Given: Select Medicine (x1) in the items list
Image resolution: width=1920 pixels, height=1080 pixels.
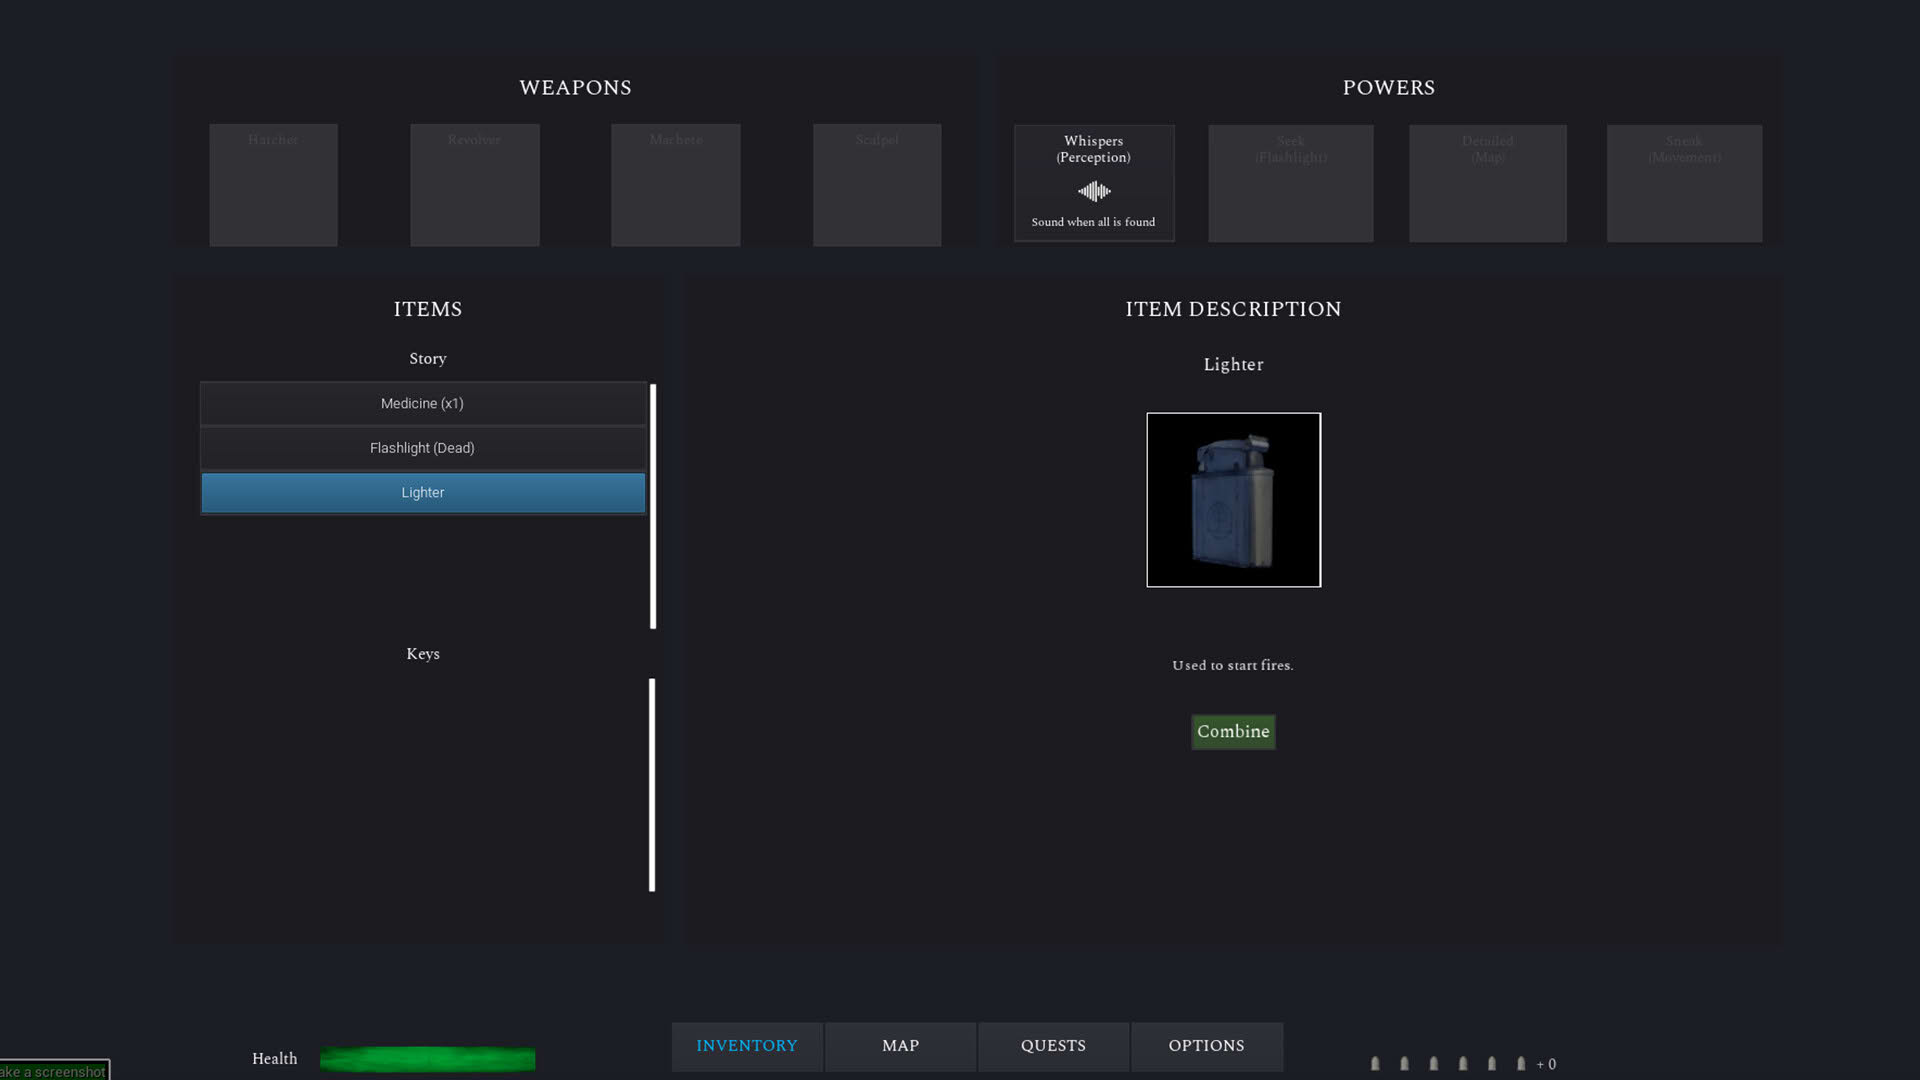Looking at the screenshot, I should click(x=423, y=404).
